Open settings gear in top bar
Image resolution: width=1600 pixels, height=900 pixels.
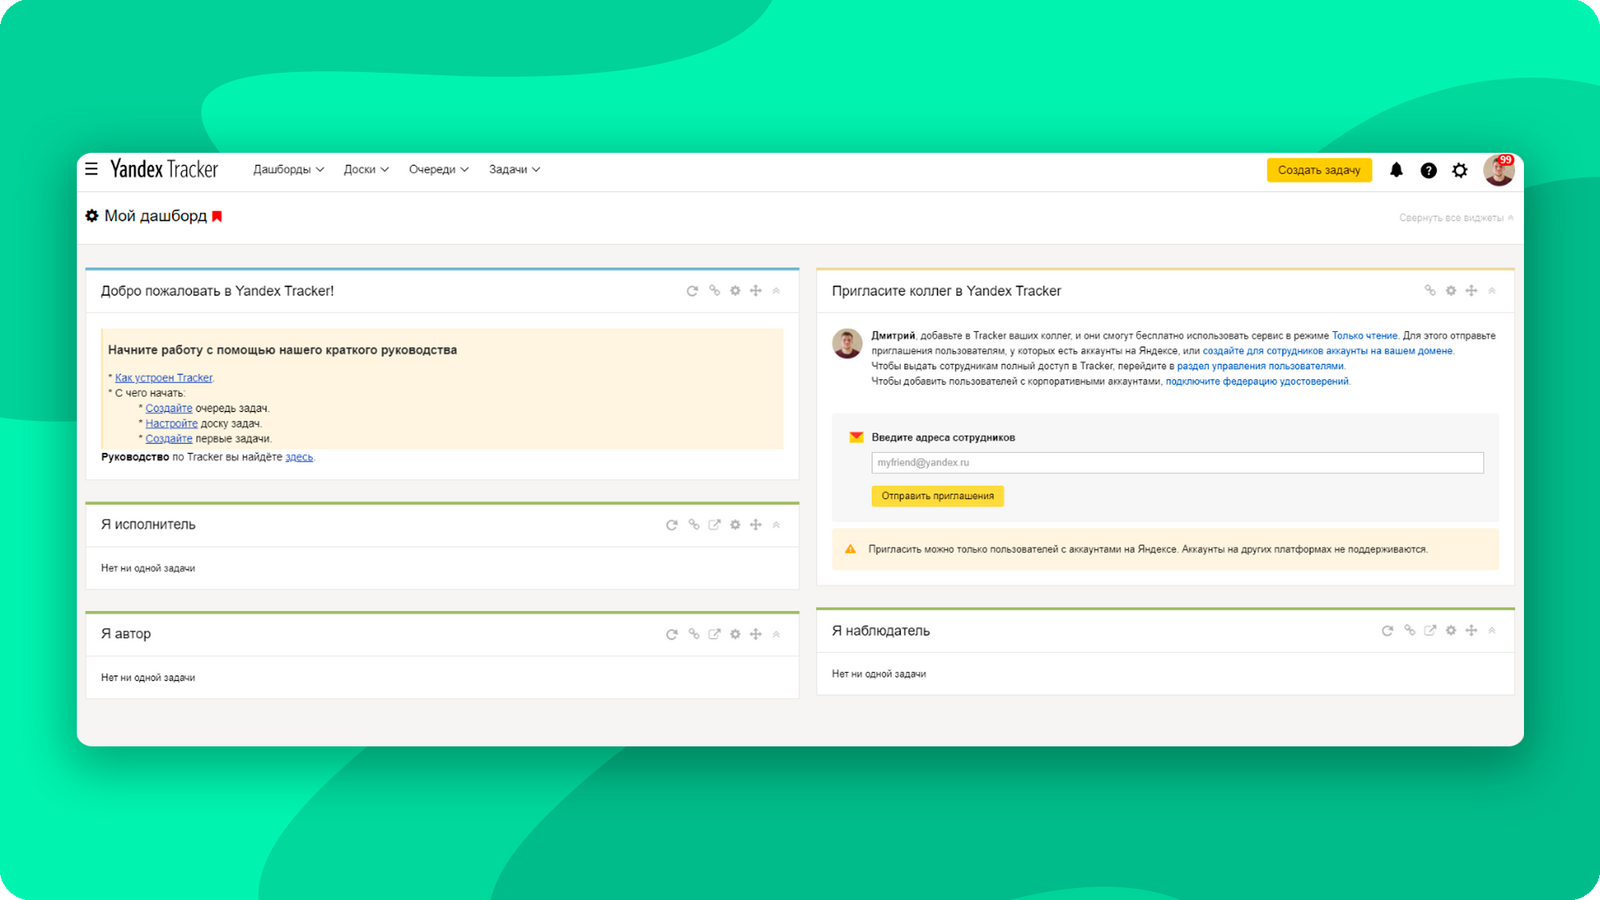[1460, 170]
